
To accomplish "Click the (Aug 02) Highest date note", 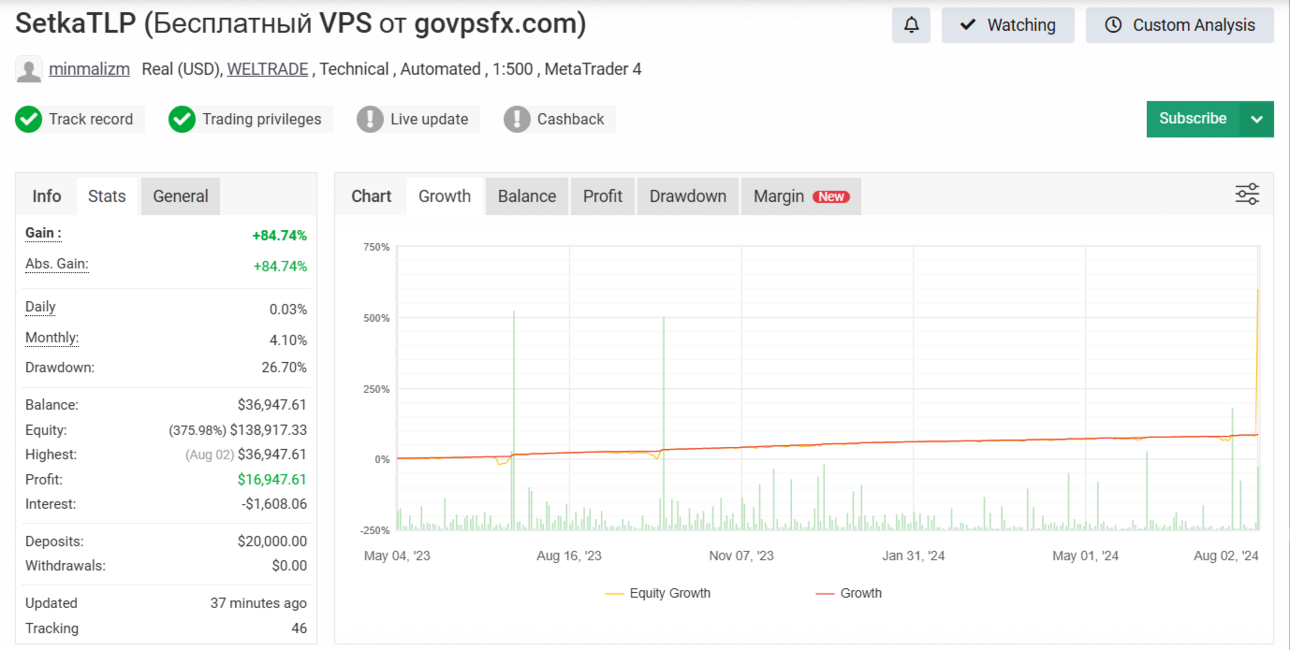I will point(209,455).
